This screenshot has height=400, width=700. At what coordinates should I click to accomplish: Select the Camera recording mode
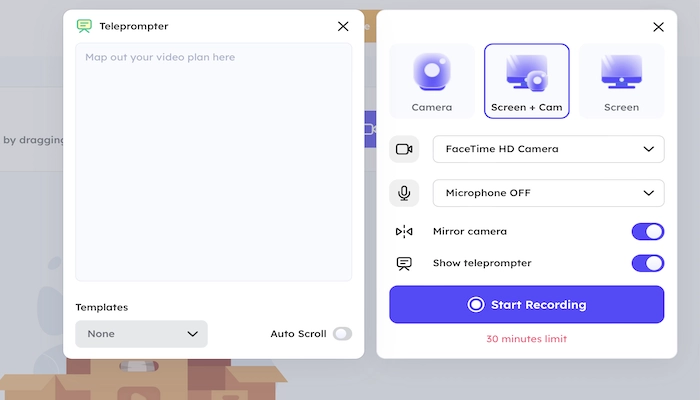click(432, 81)
